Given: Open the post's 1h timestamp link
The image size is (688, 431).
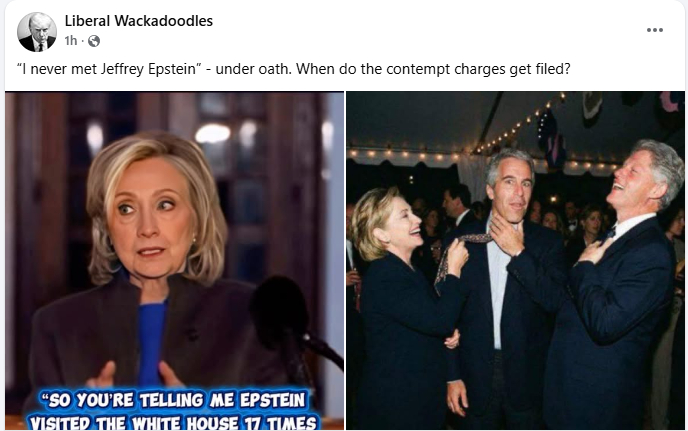Looking at the screenshot, I should pos(70,41).
